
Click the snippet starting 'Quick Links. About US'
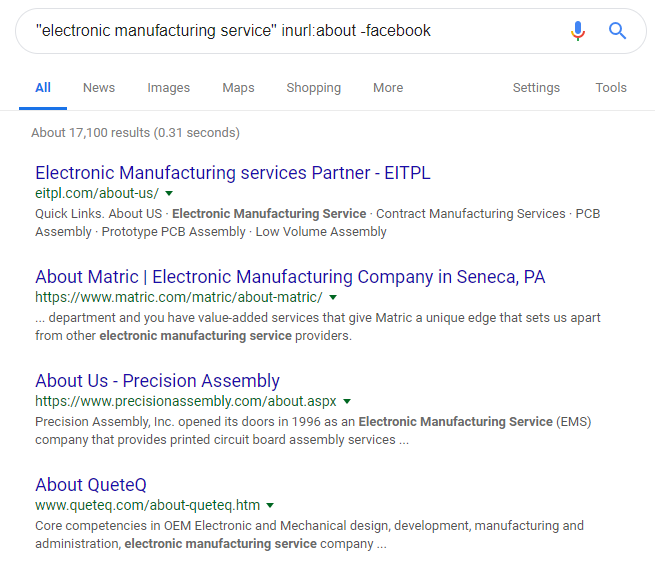(317, 223)
